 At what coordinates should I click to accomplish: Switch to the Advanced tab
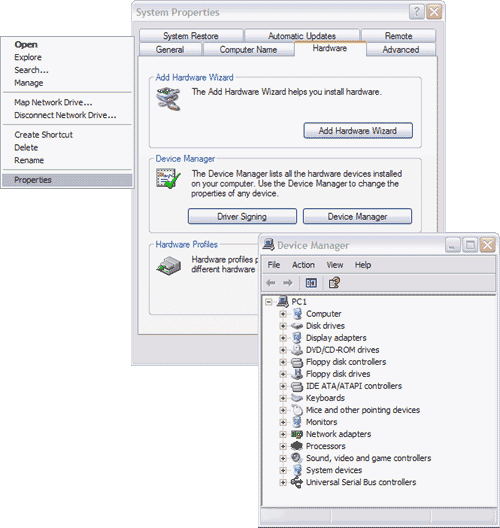coord(401,50)
